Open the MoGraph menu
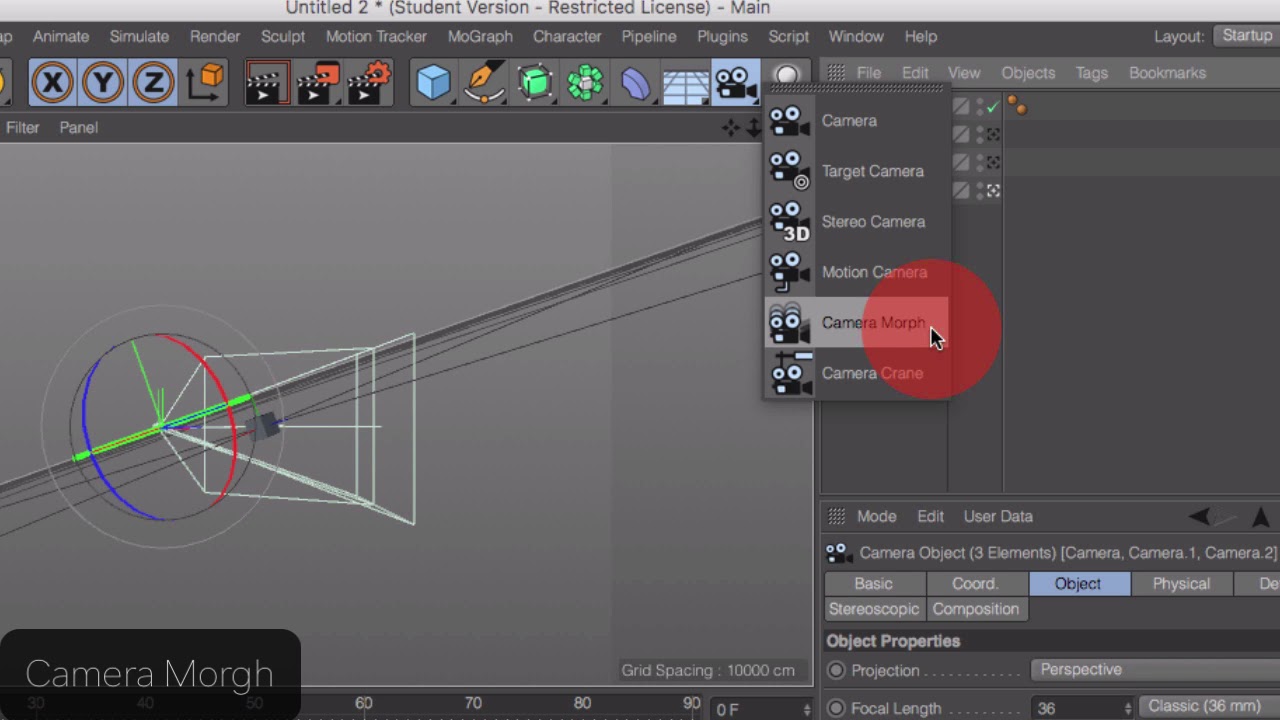The width and height of the screenshot is (1280, 720). tap(480, 36)
